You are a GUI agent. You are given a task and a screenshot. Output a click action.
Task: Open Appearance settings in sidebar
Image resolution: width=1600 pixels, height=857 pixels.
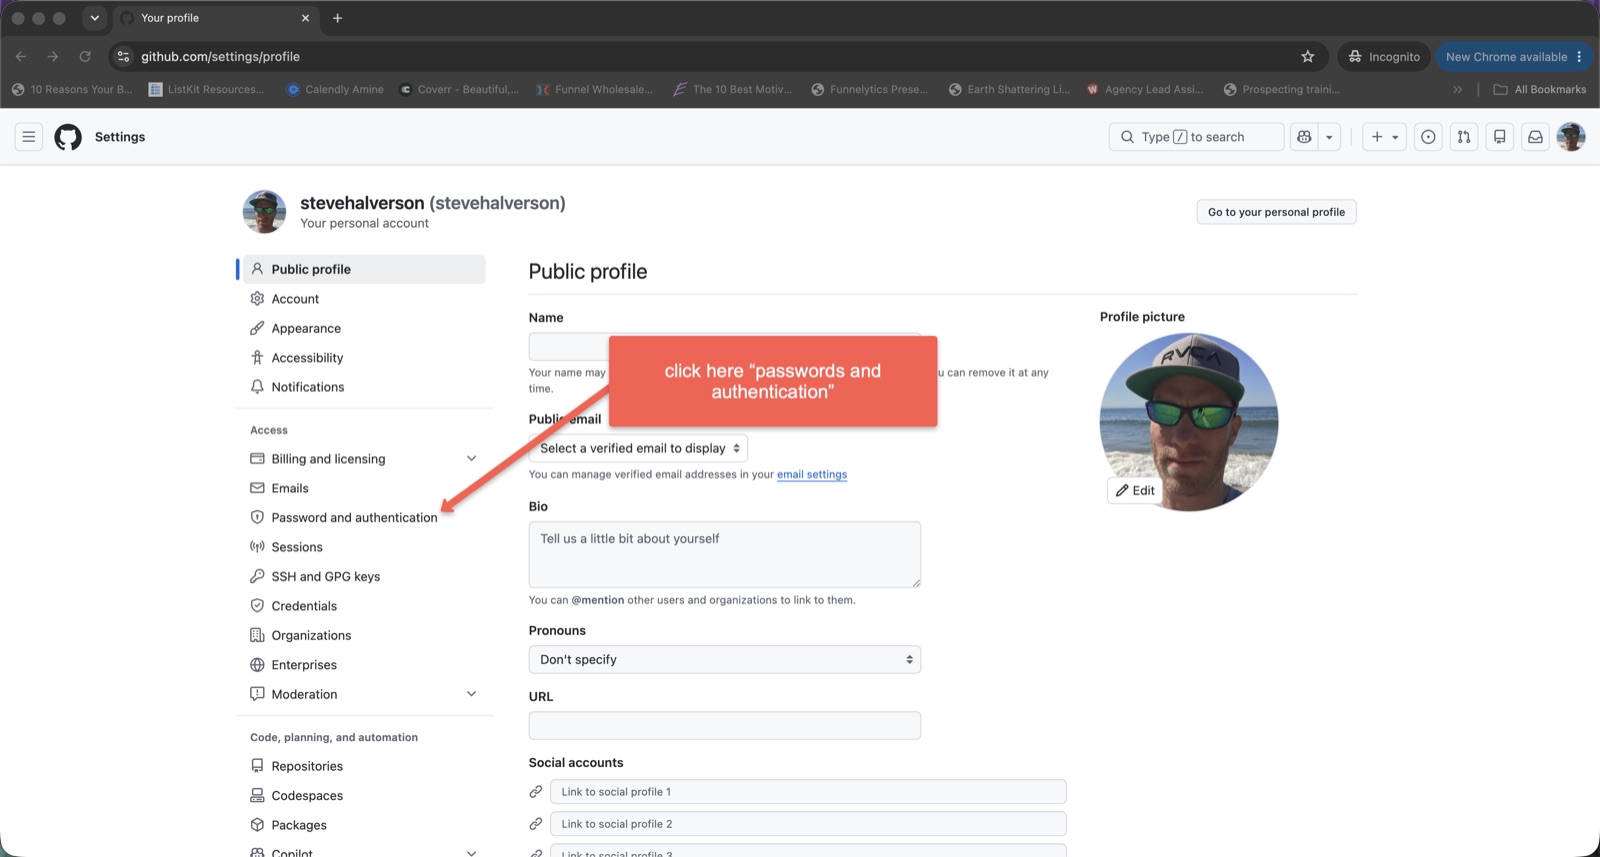[x=364, y=328]
